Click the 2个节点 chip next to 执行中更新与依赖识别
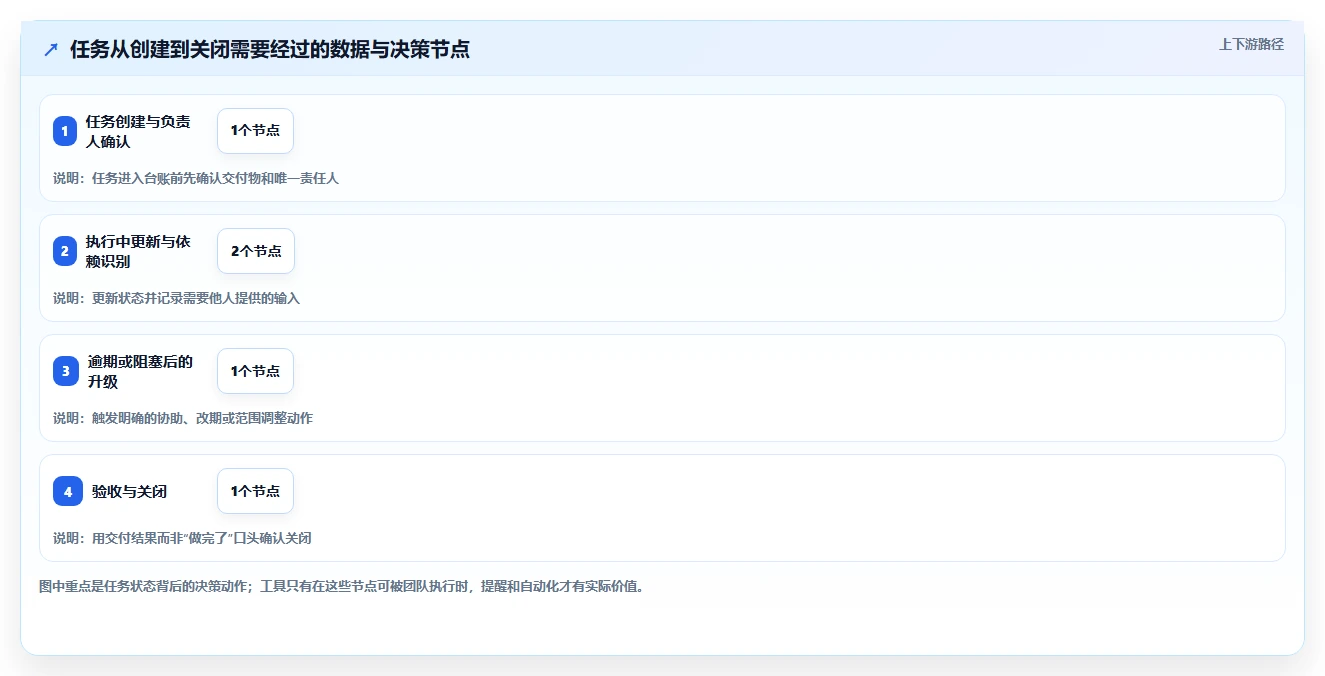The image size is (1325, 676). (256, 251)
